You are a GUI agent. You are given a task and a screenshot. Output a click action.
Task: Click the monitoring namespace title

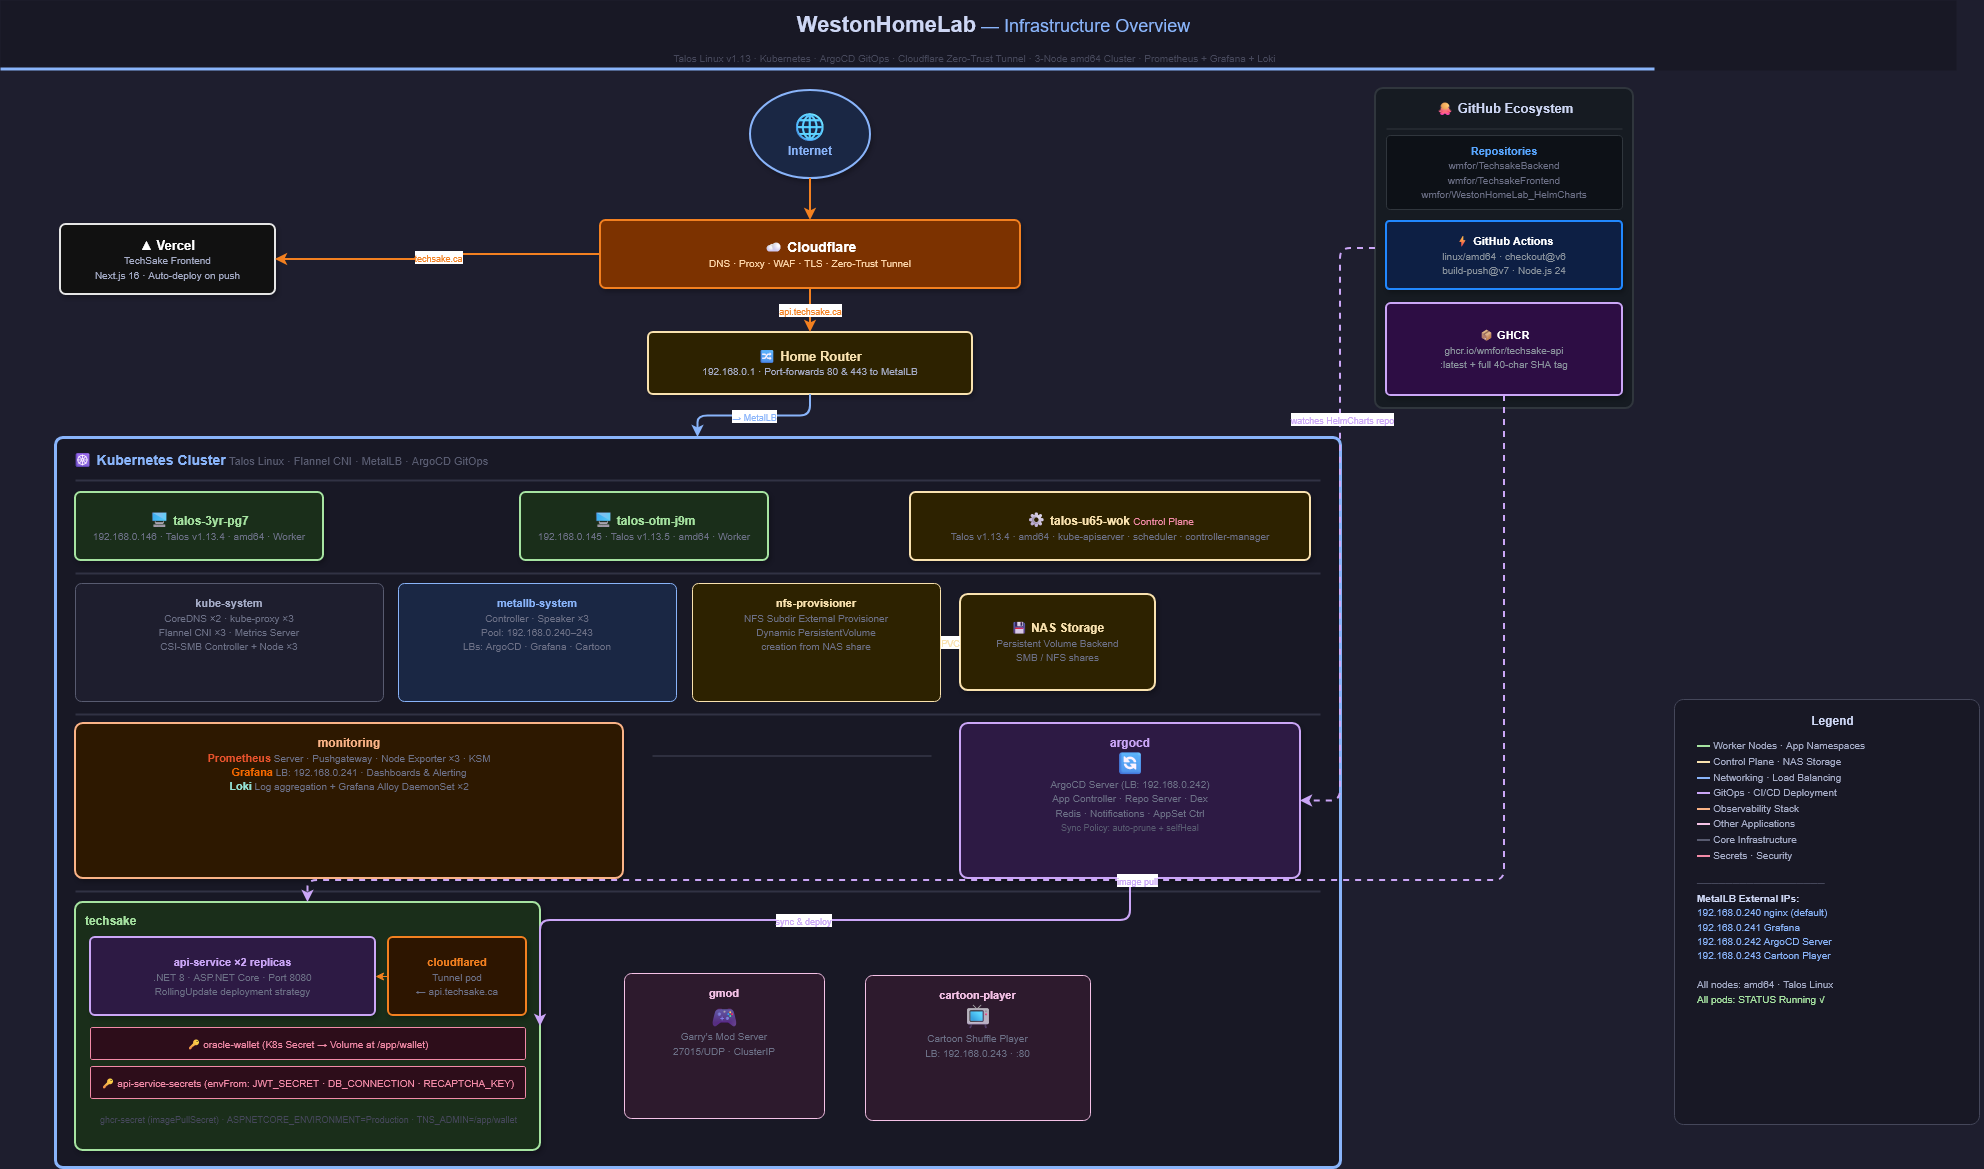(x=349, y=743)
